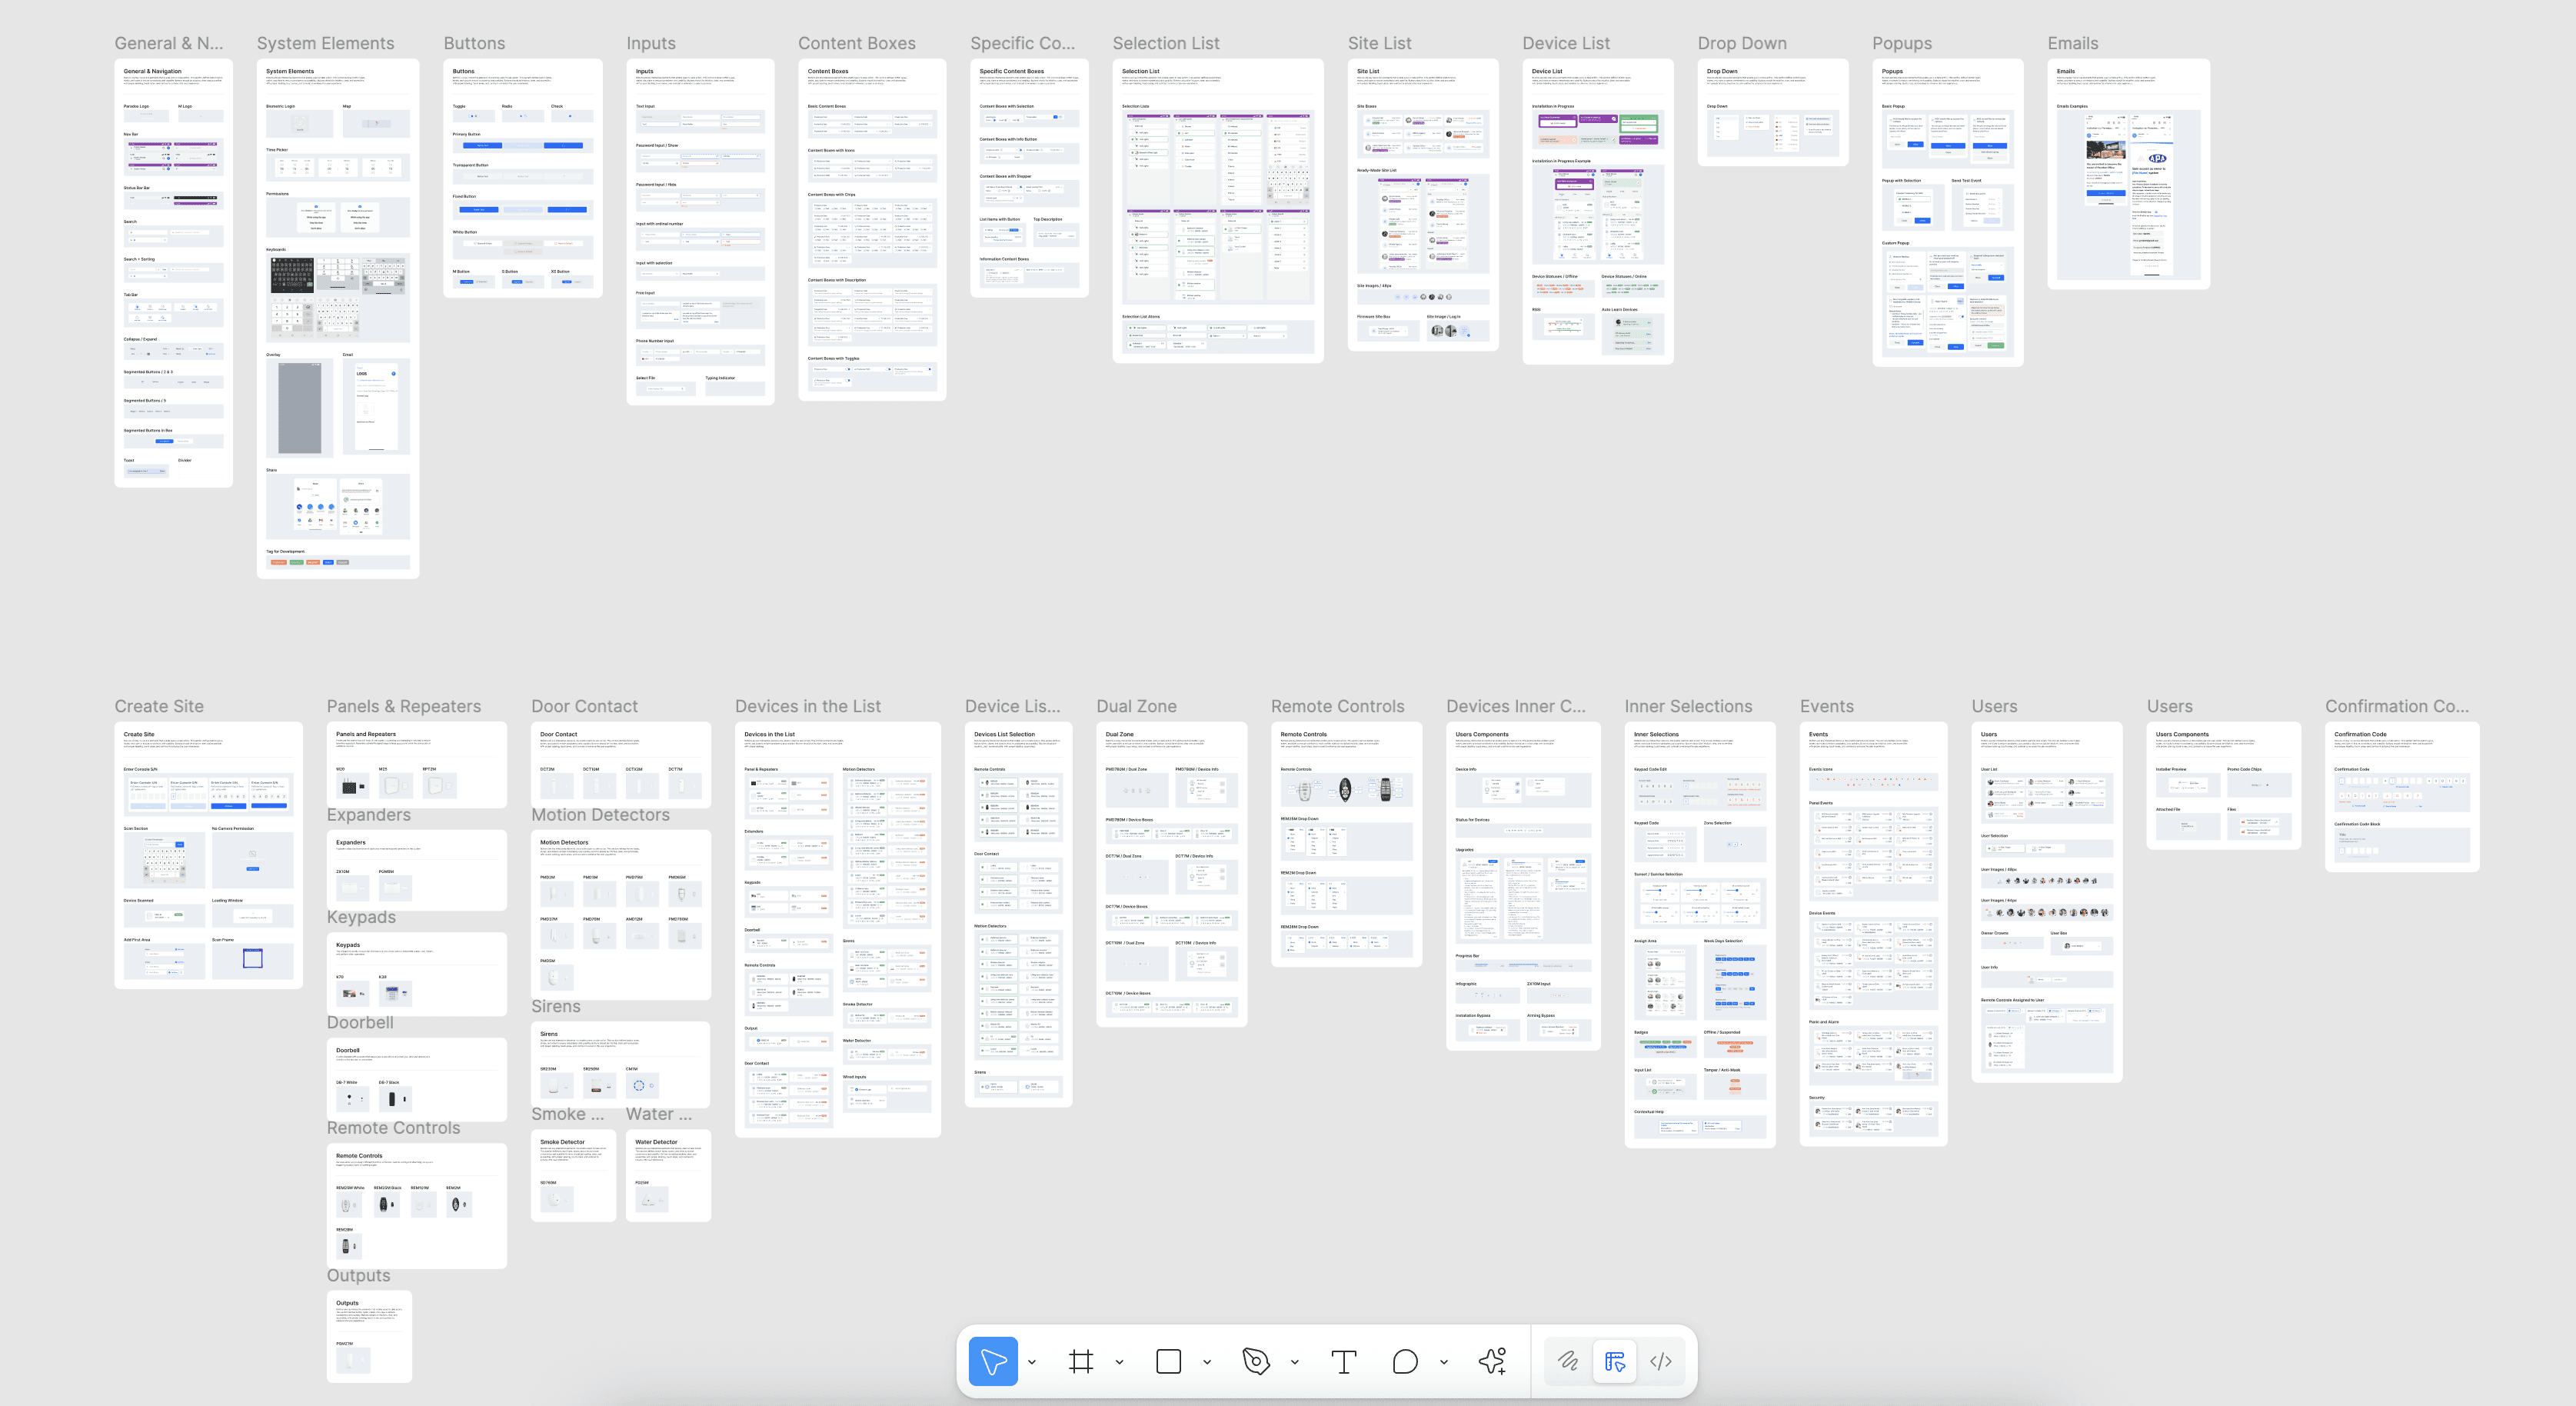This screenshot has height=1406, width=2576.
Task: Expand the Move tool options chevron
Action: coord(1031,1362)
